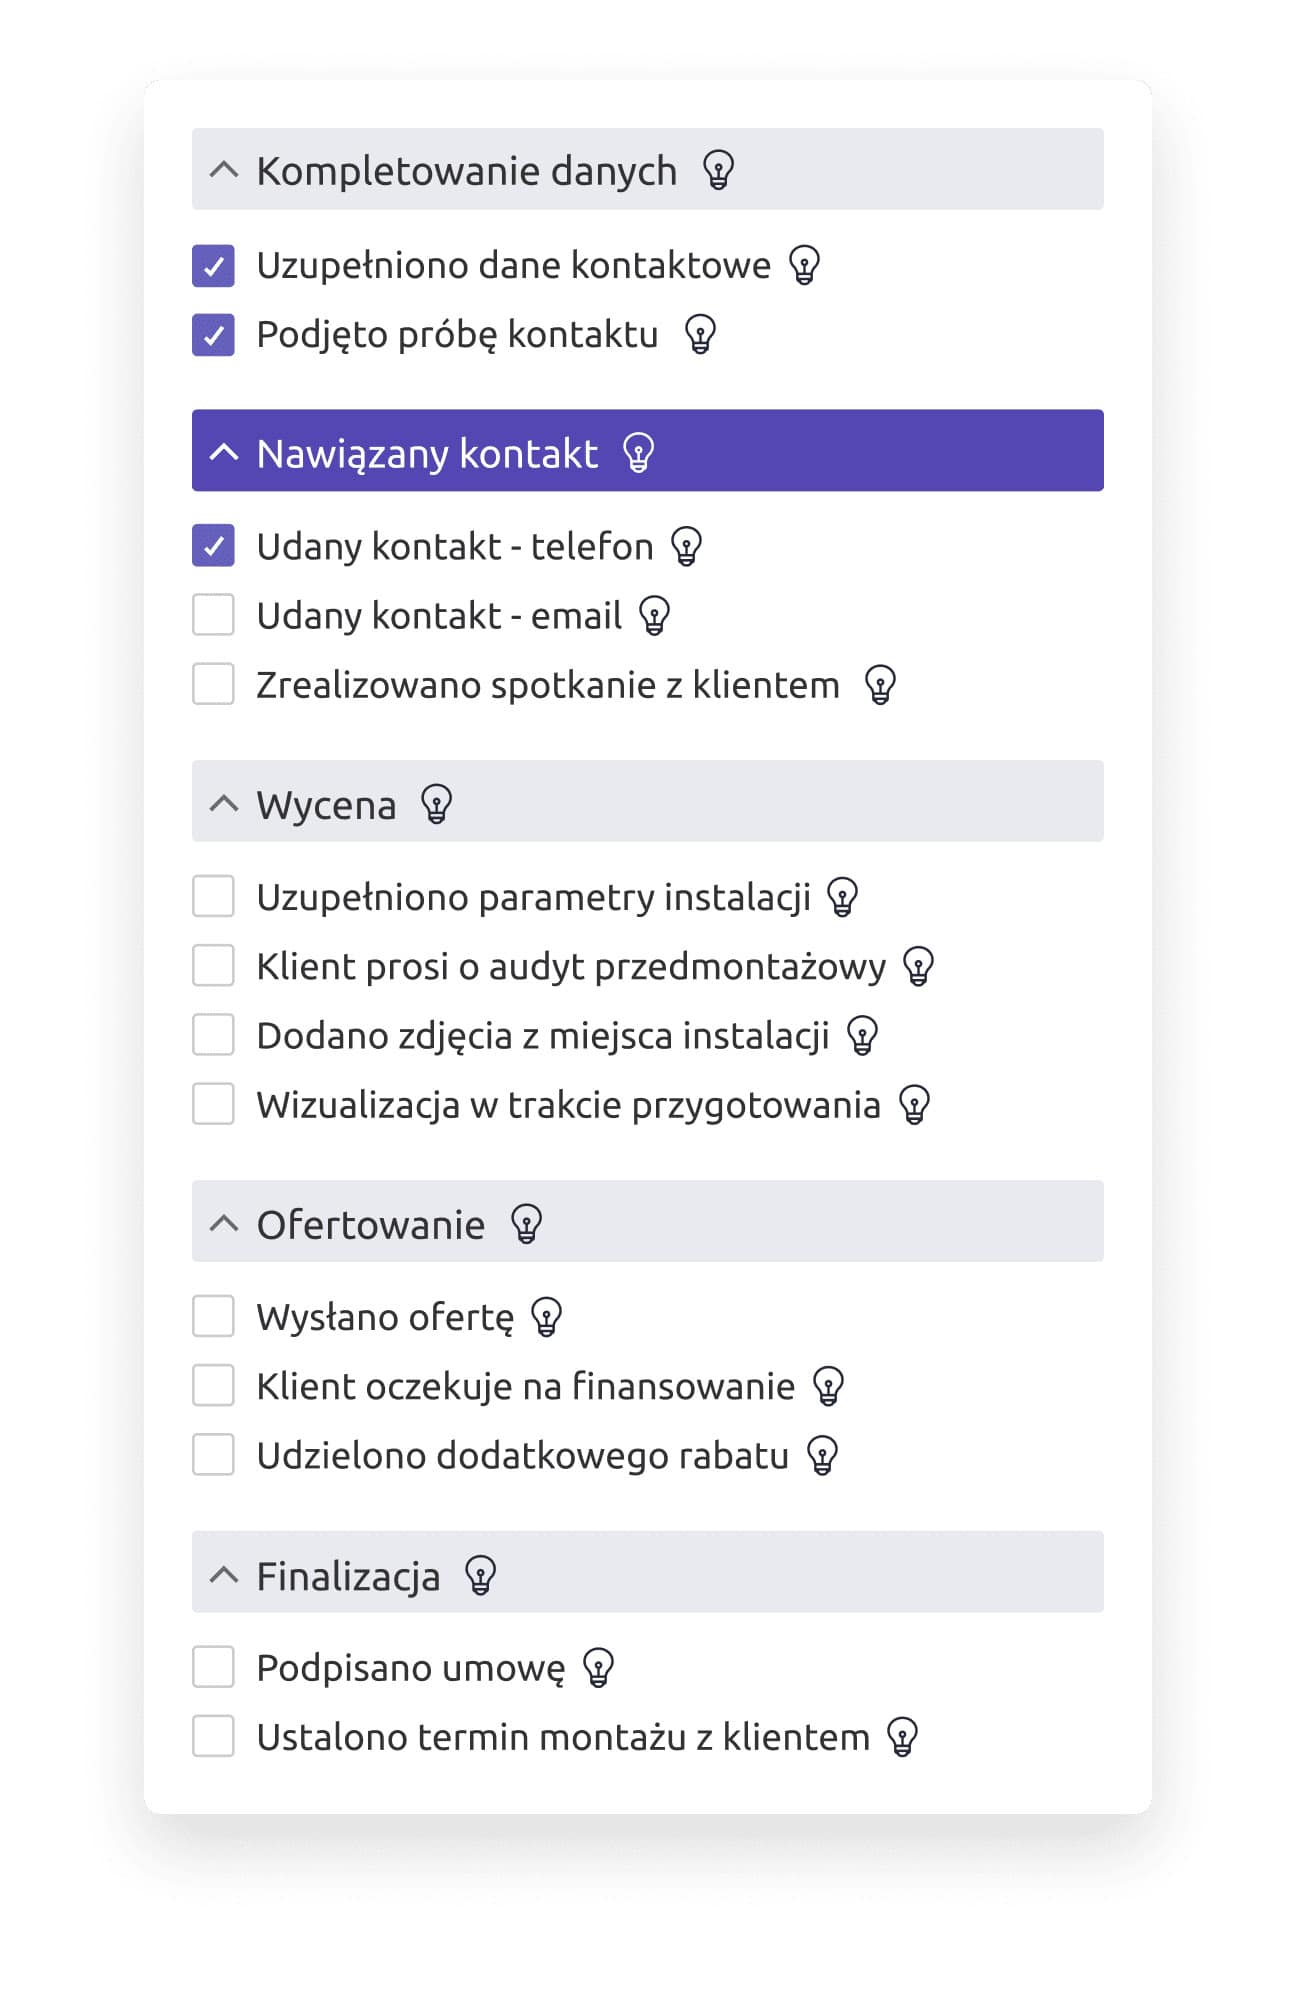Select the Finalizacja section header
1296x1994 pixels.
tap(648, 1572)
